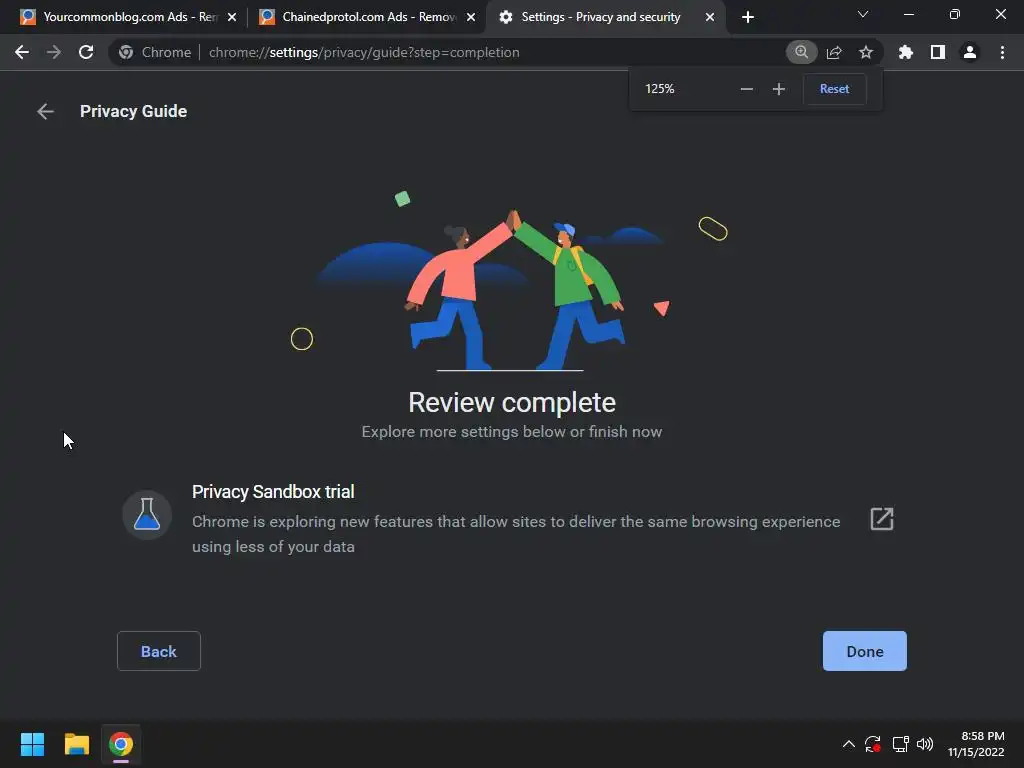
Task: Open the Extensions puzzle icon
Action: [x=906, y=52]
